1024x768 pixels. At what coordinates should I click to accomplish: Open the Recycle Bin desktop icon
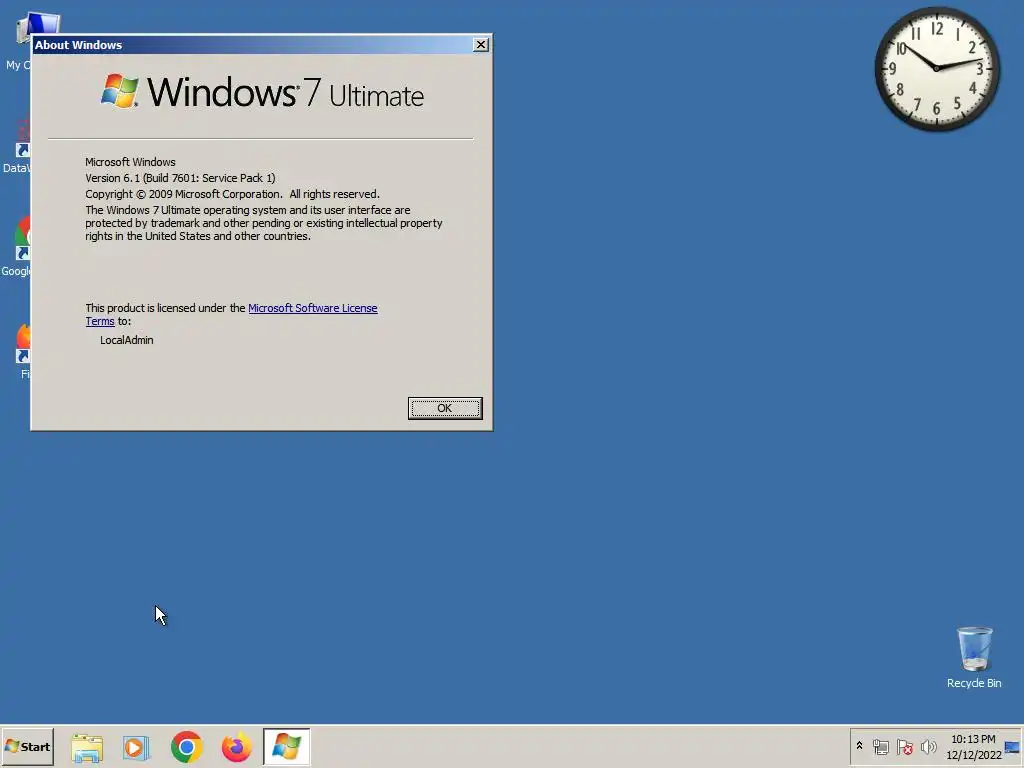click(x=974, y=657)
